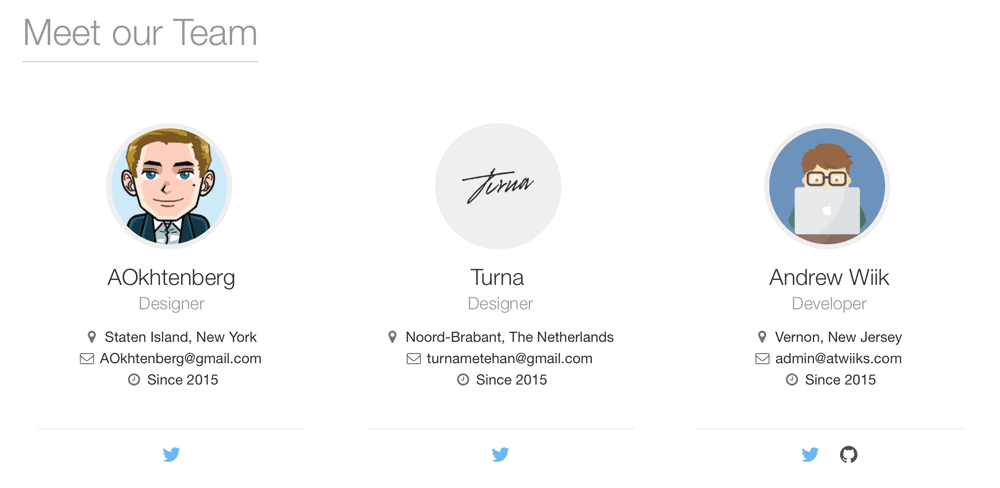Viewport: 1000px width, 488px height.
Task: Click the Andrew Wiik name heading
Action: 829,277
